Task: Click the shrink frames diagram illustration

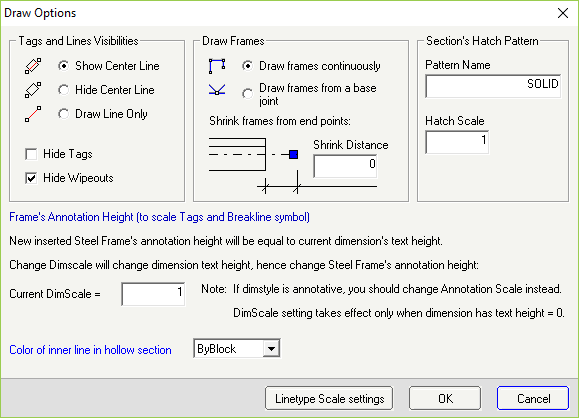Action: tap(292, 165)
